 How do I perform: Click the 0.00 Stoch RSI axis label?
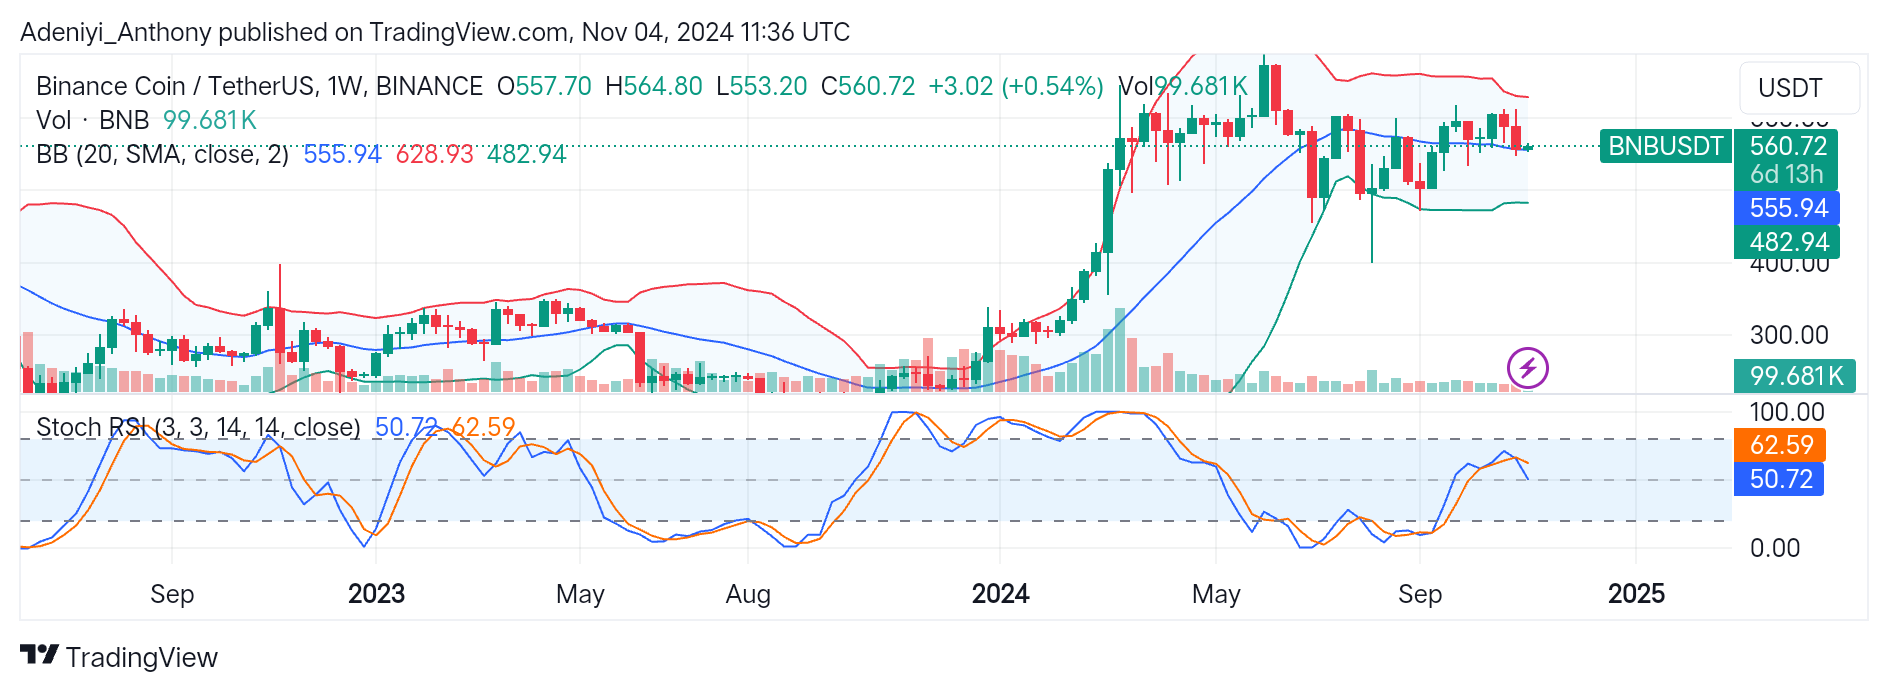coord(1775,548)
